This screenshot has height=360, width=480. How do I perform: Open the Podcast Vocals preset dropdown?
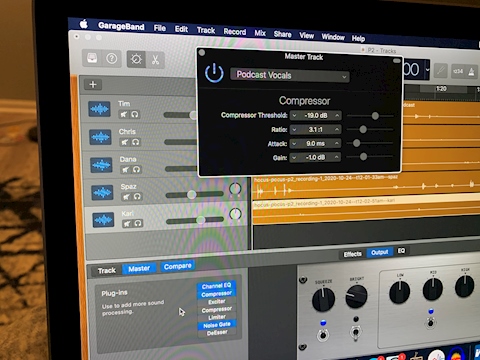pyautogui.click(x=290, y=75)
